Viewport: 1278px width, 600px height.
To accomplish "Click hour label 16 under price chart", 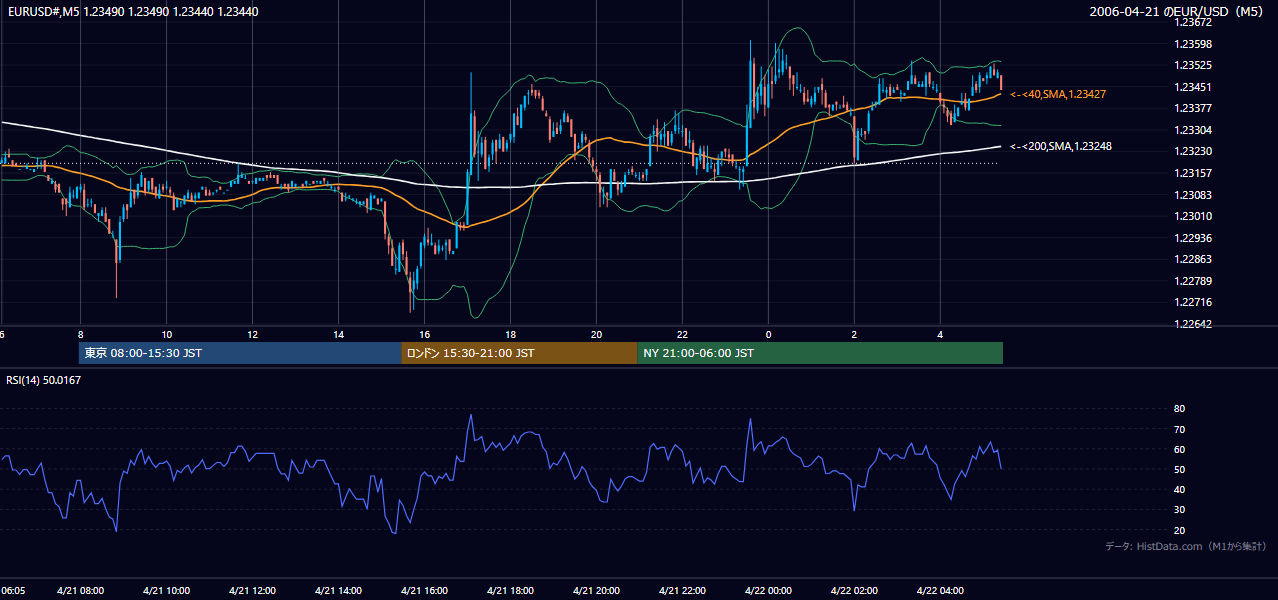I will pos(424,334).
